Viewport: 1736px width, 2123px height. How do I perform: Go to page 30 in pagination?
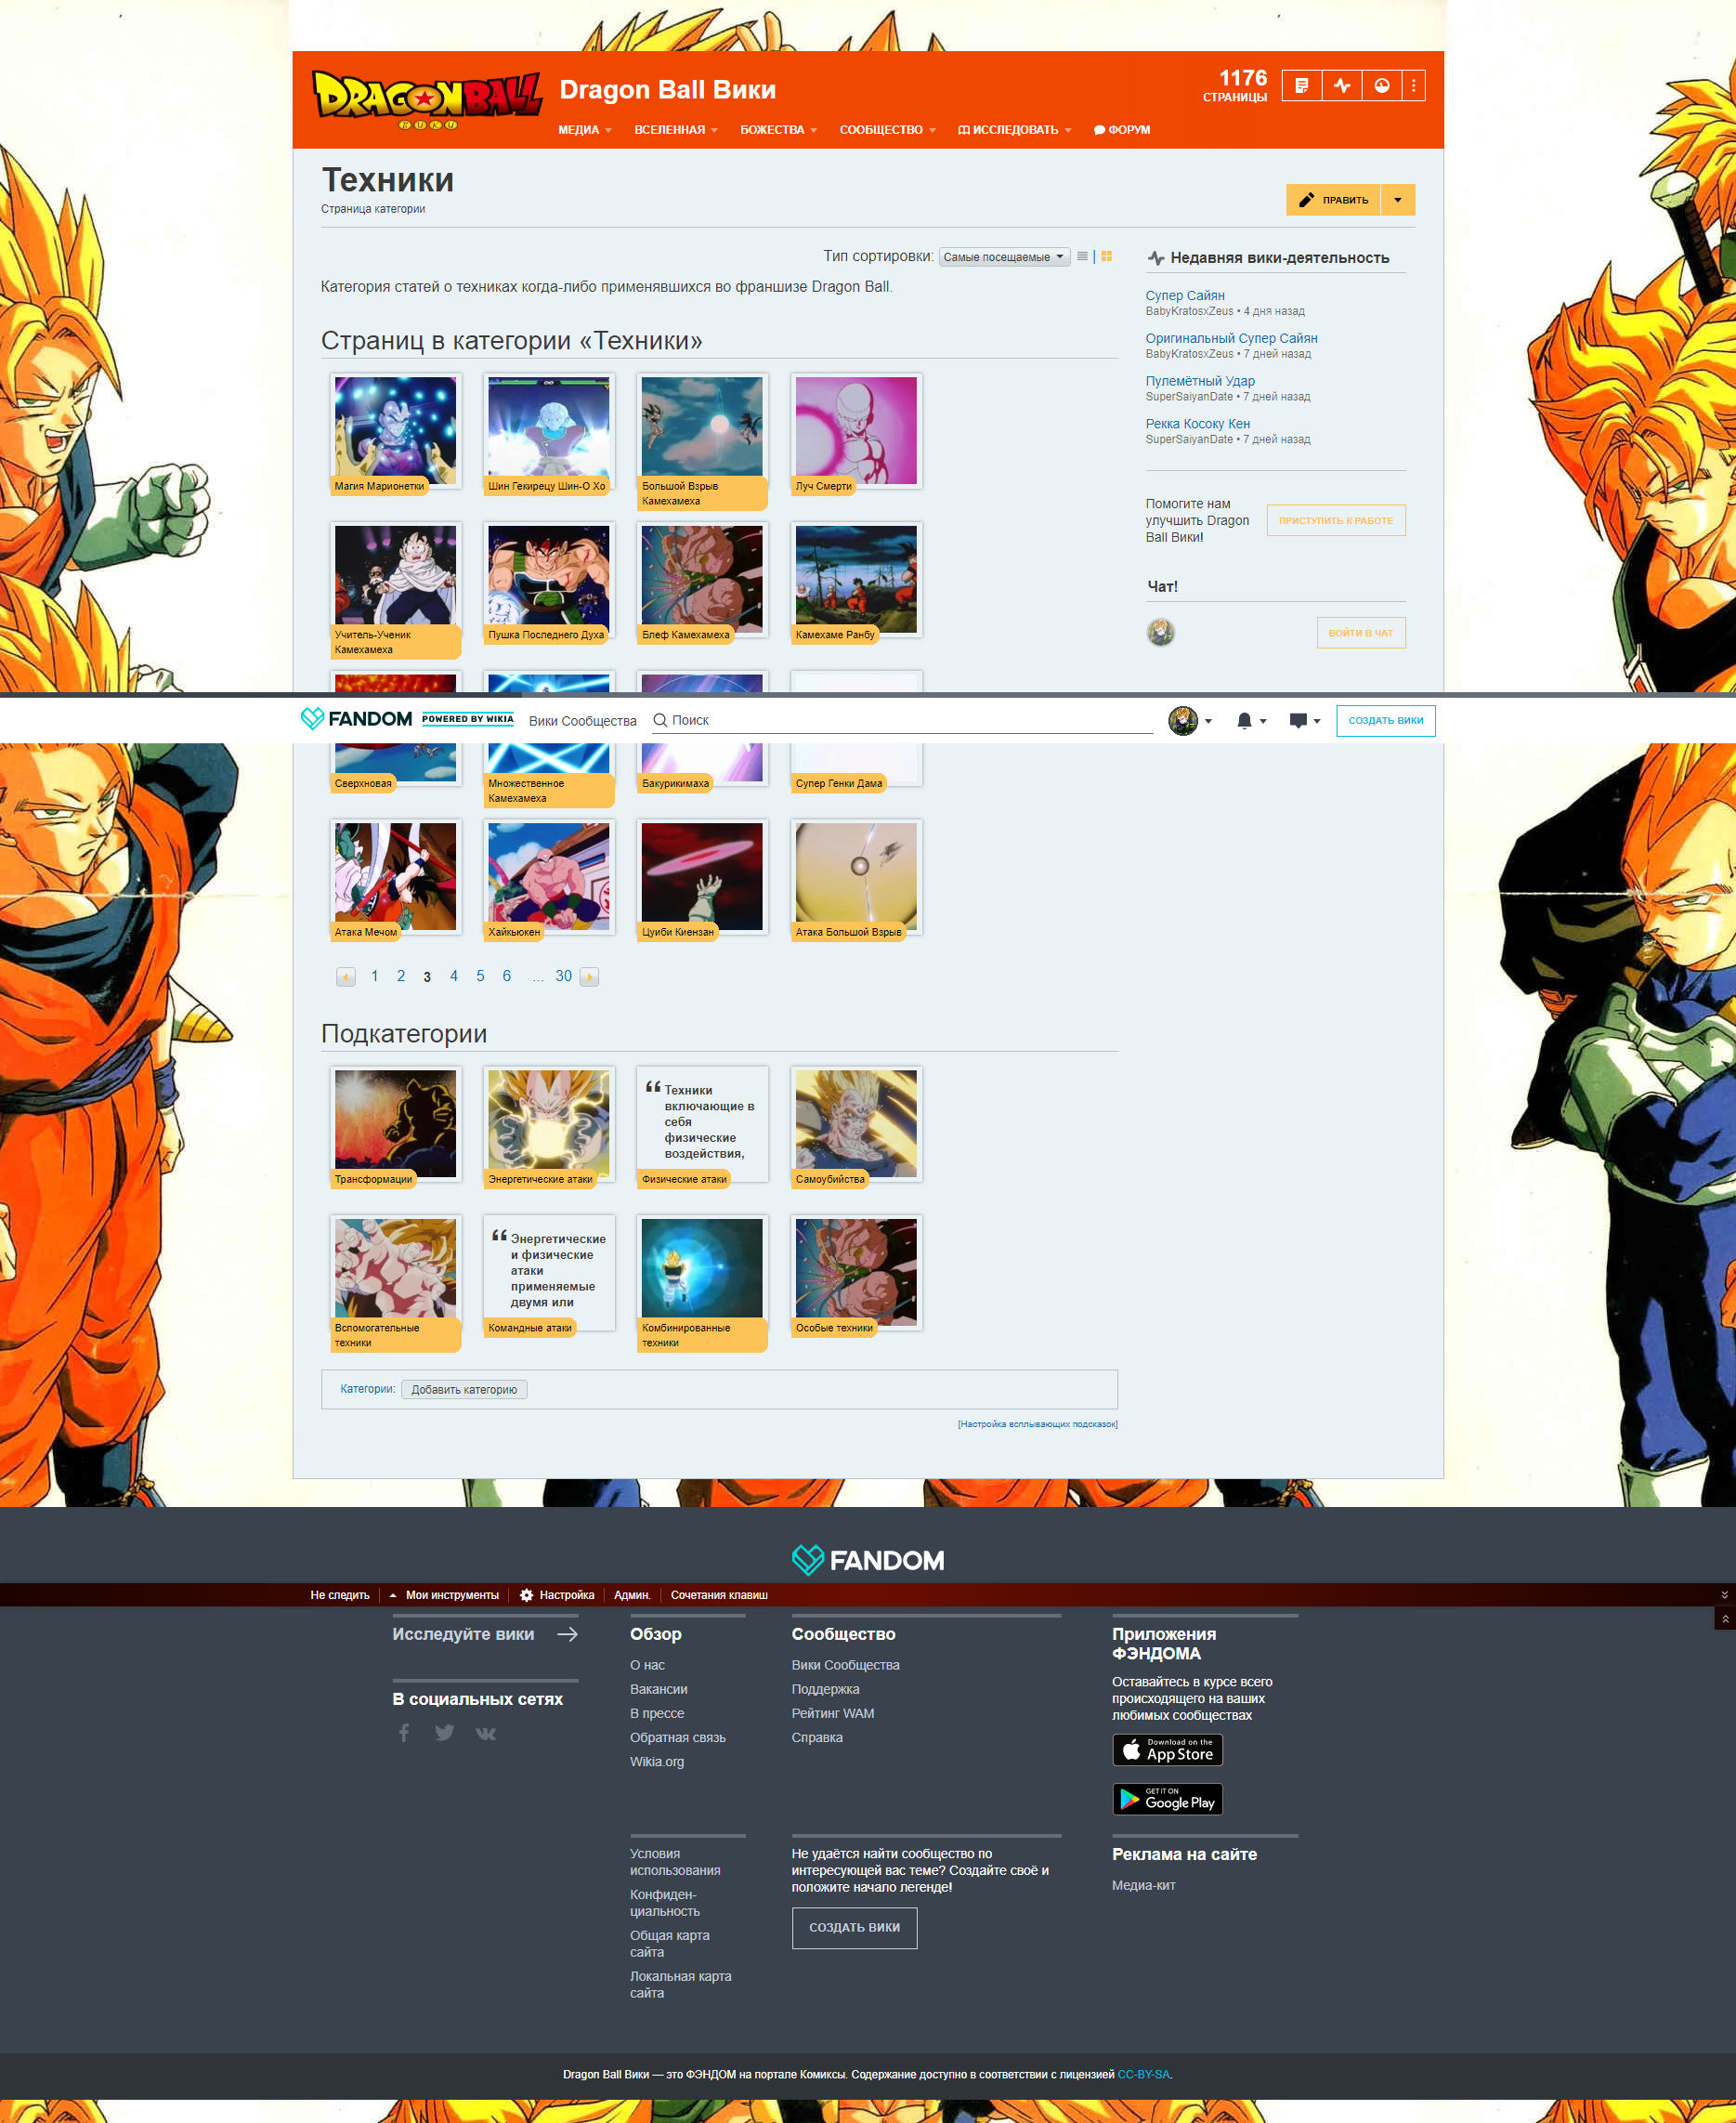[x=564, y=976]
